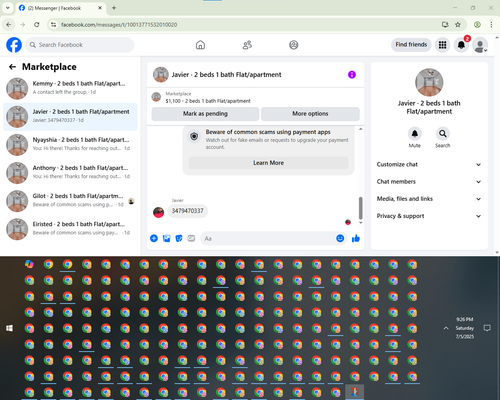Click the listing thumbnail in right panel
Viewport: 500px width, 400px height.
(x=429, y=82)
